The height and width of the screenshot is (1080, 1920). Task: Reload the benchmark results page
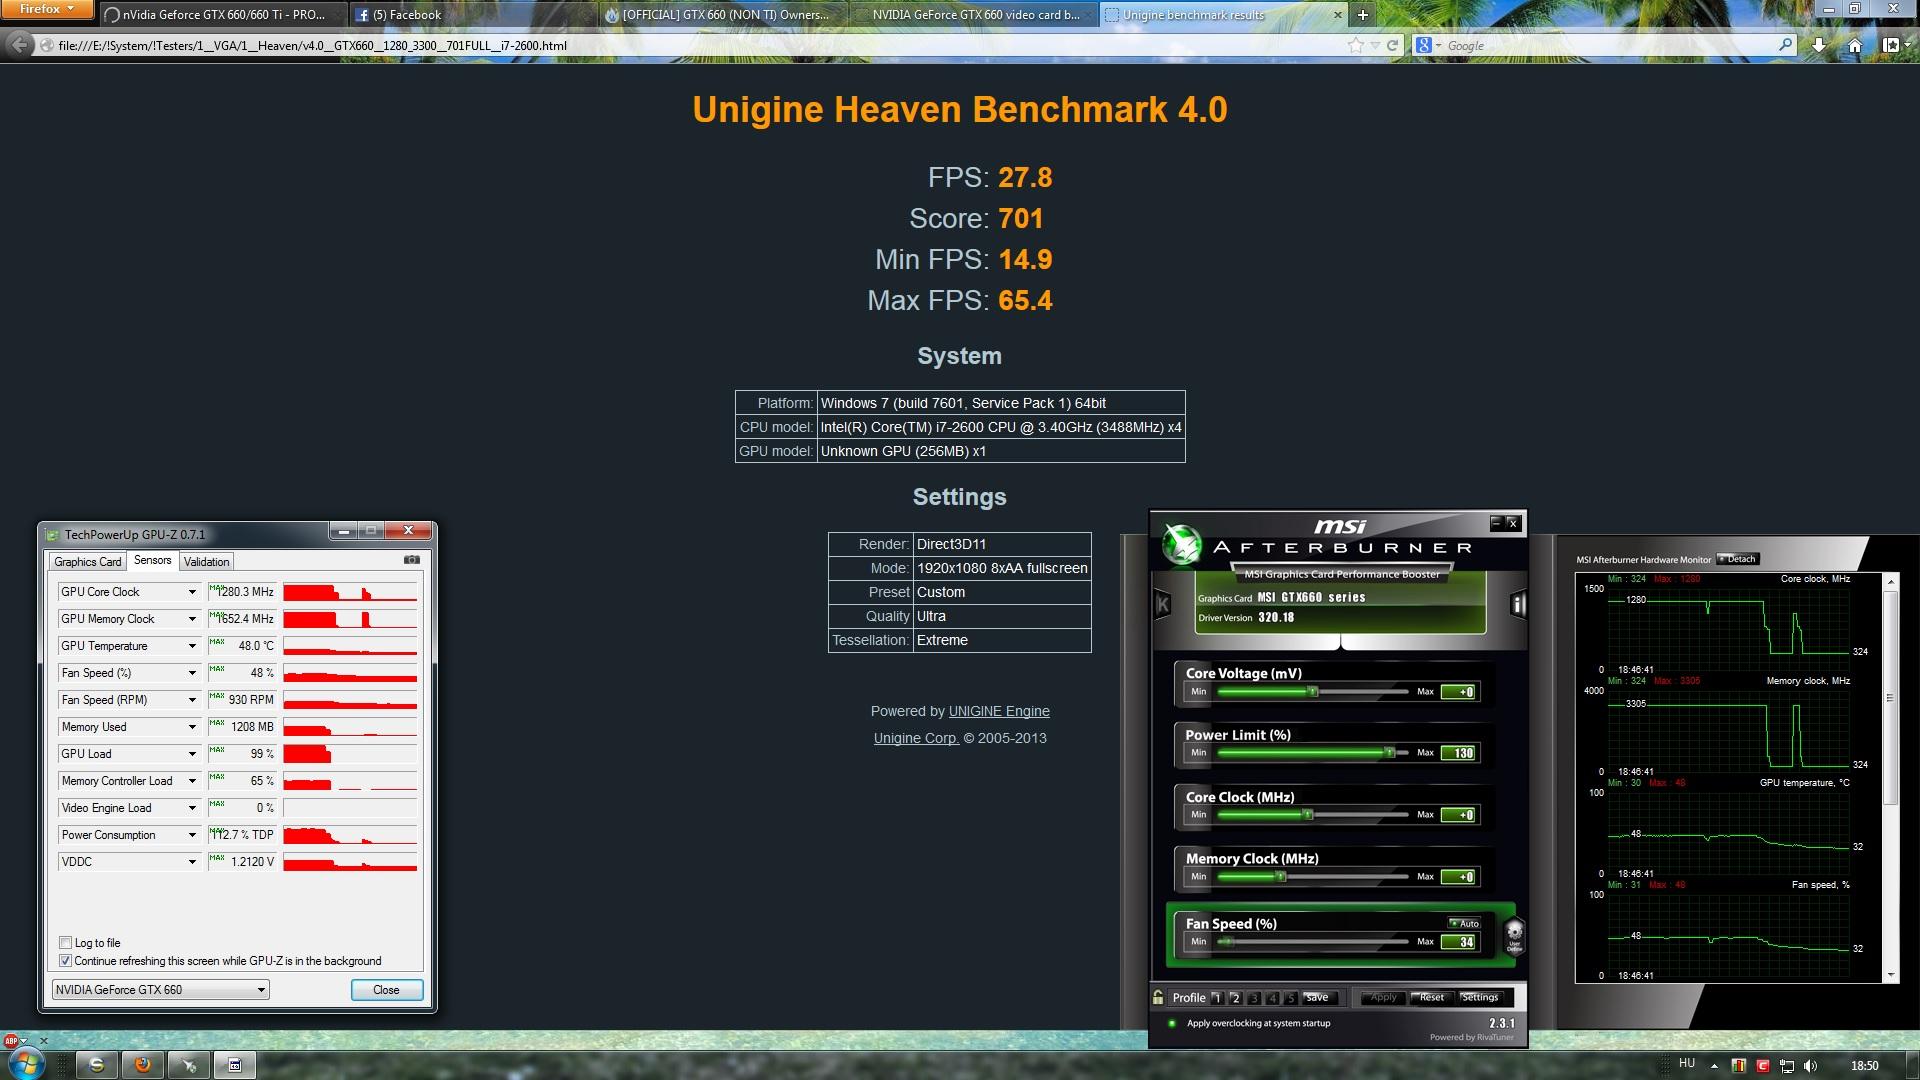(x=1392, y=45)
